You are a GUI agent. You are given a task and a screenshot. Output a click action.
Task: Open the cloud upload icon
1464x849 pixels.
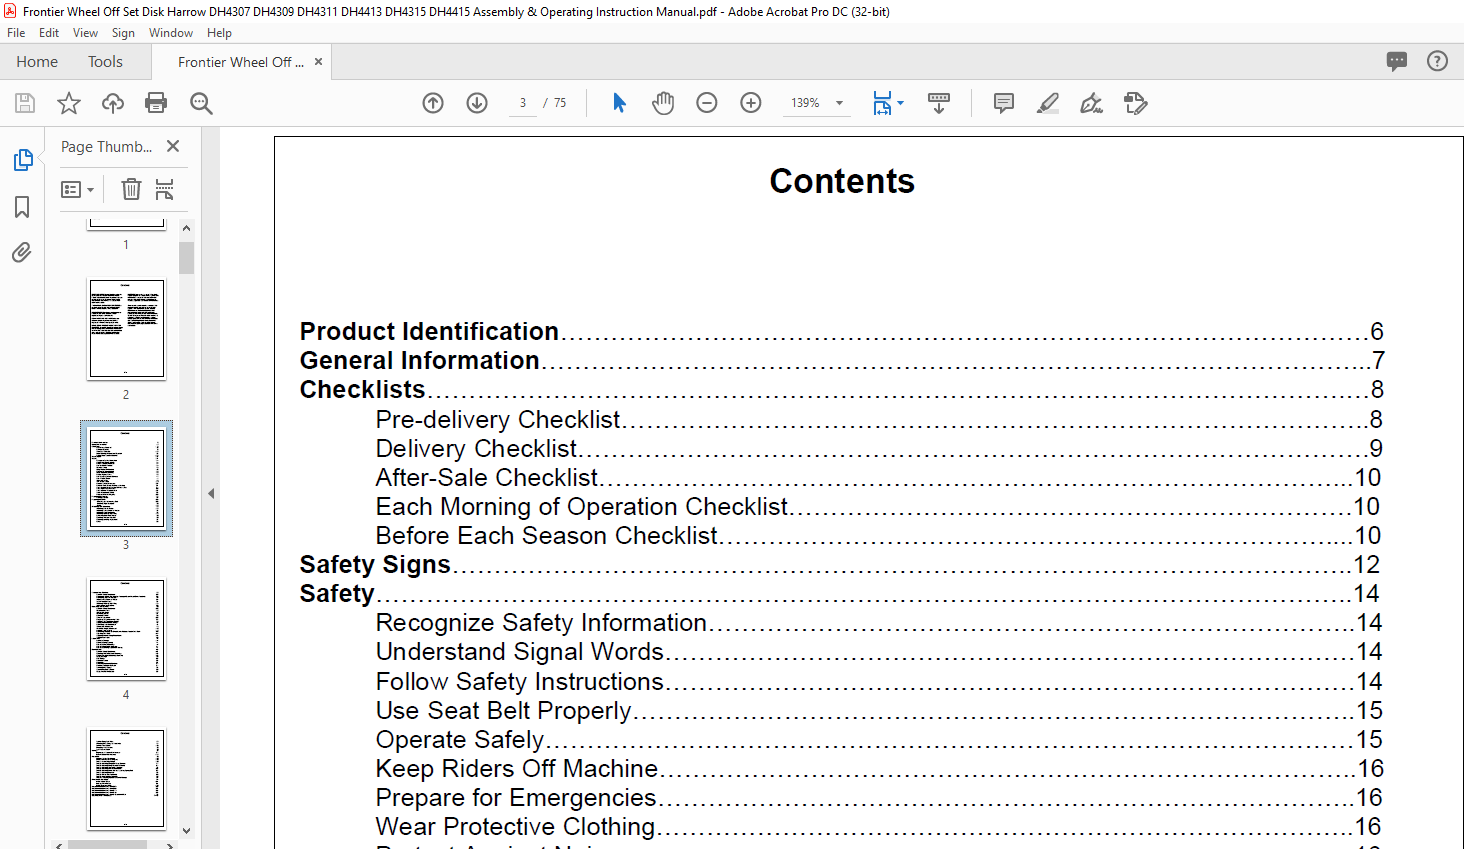[113, 103]
